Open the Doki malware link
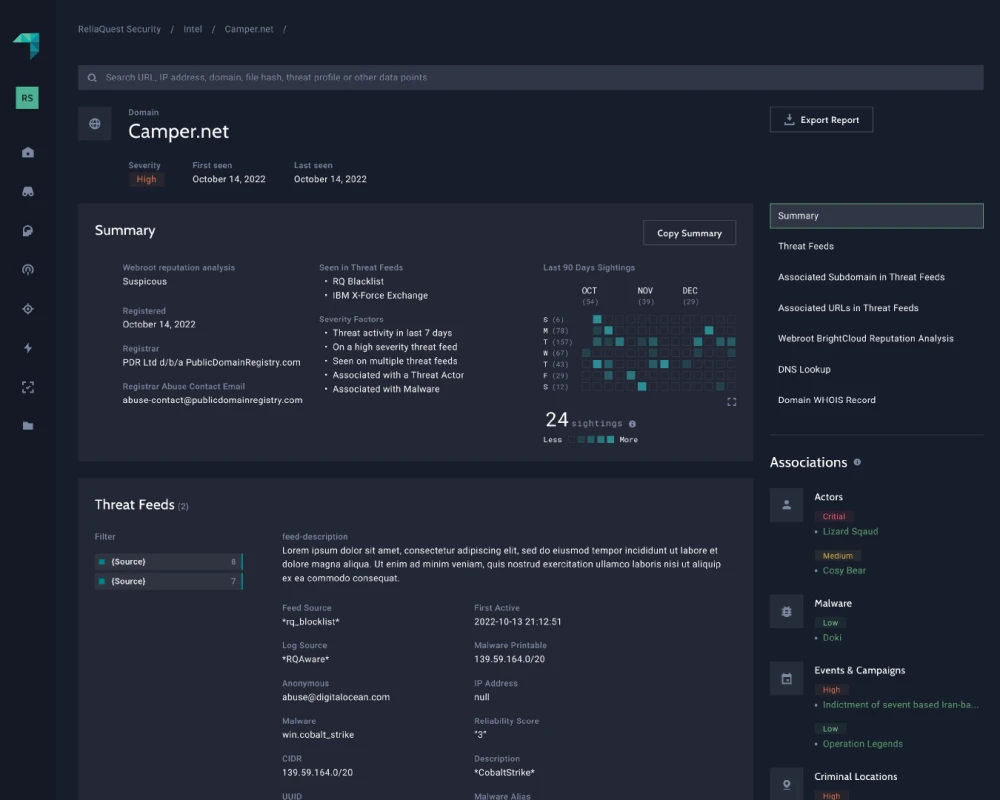Screen dimensions: 1000x800 (832, 637)
